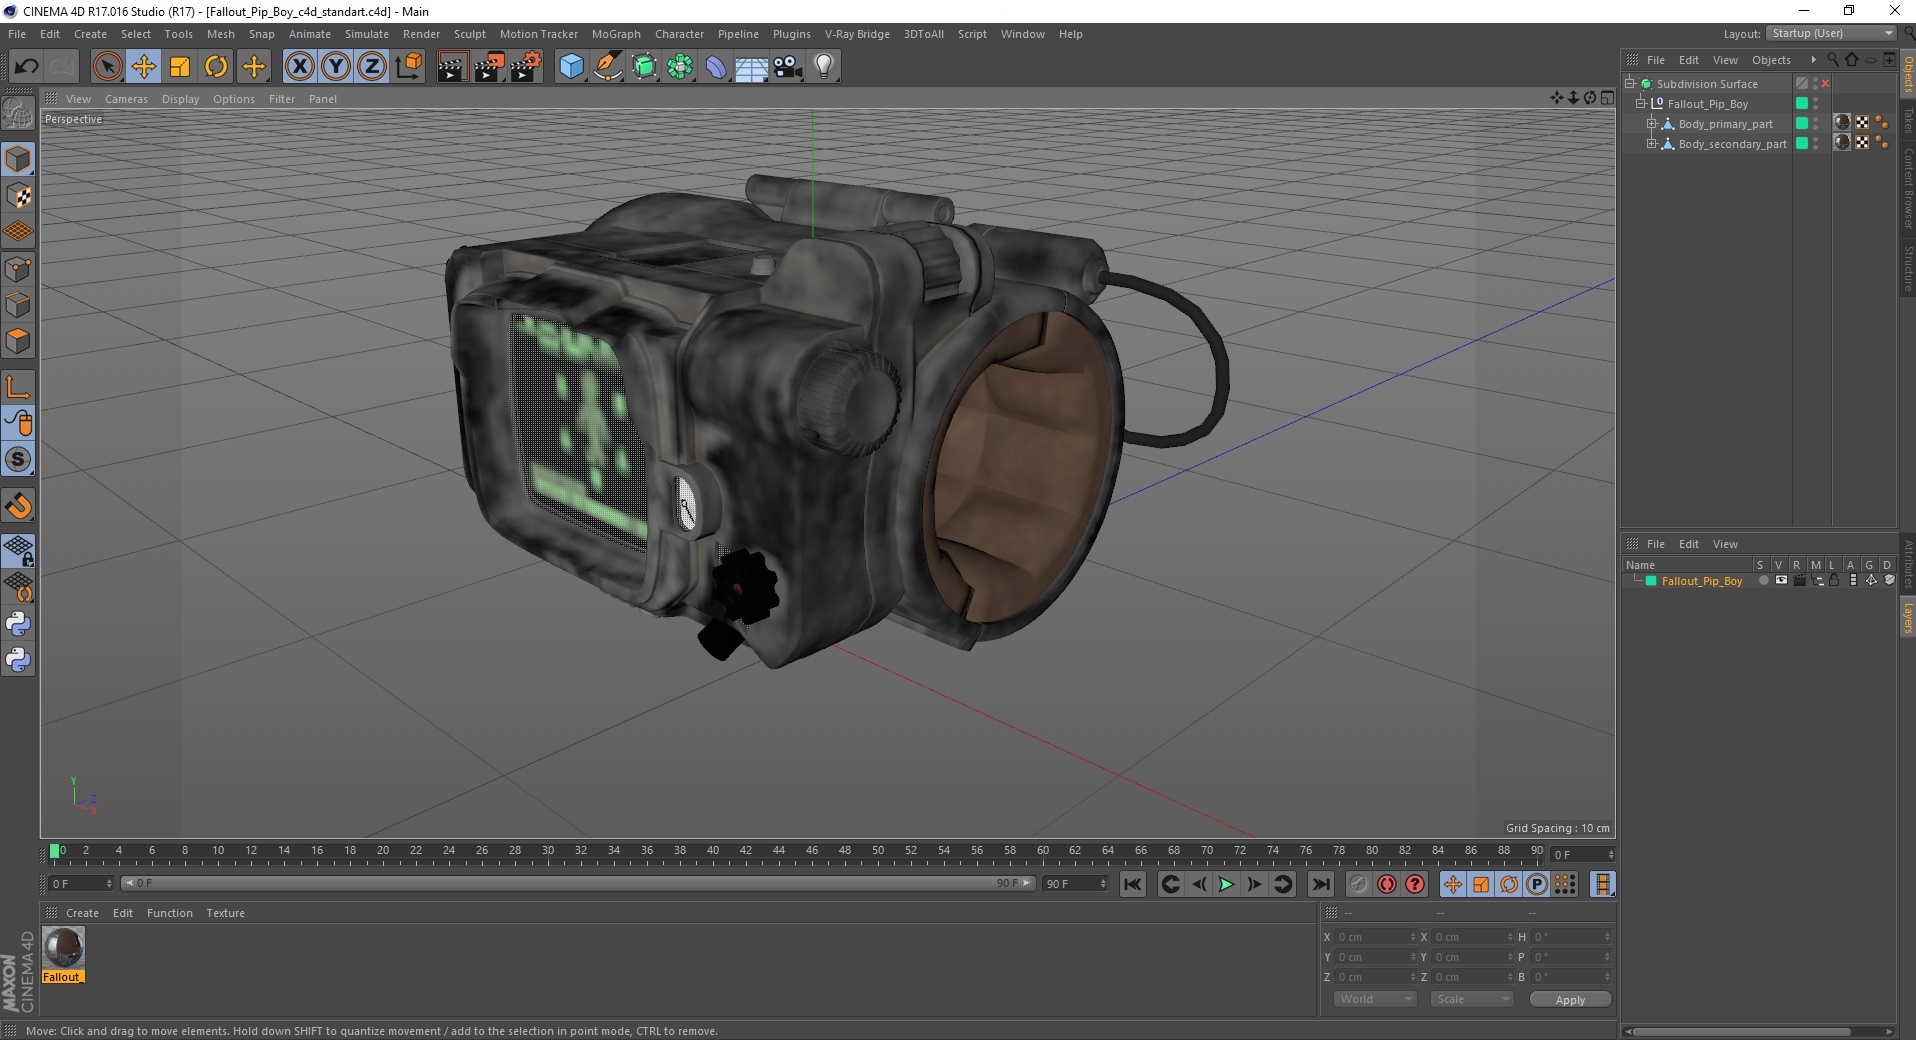Play animation forward
The image size is (1916, 1040).
[1226, 884]
